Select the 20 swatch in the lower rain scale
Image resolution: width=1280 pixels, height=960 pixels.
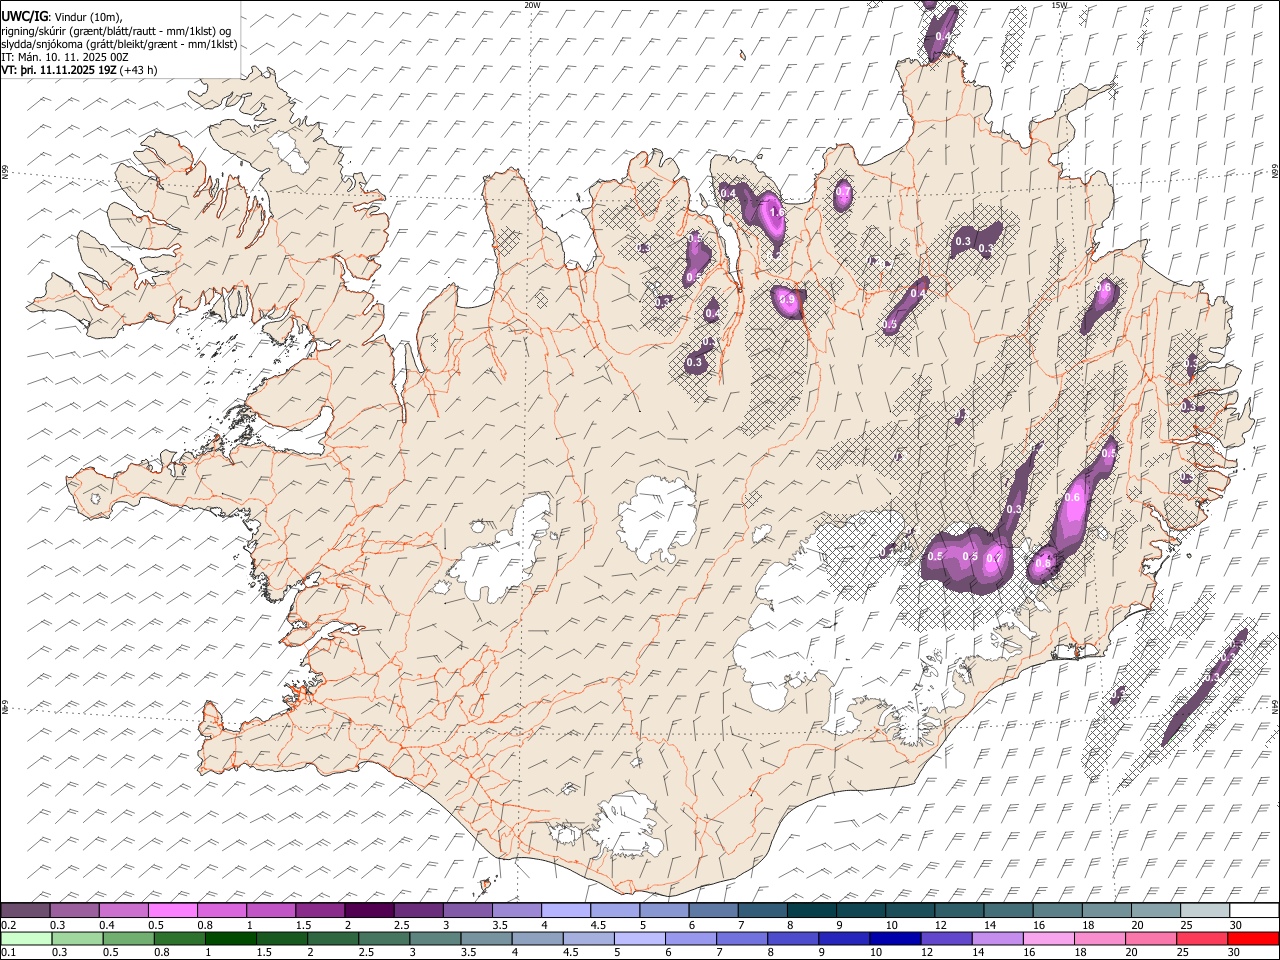1151,938
